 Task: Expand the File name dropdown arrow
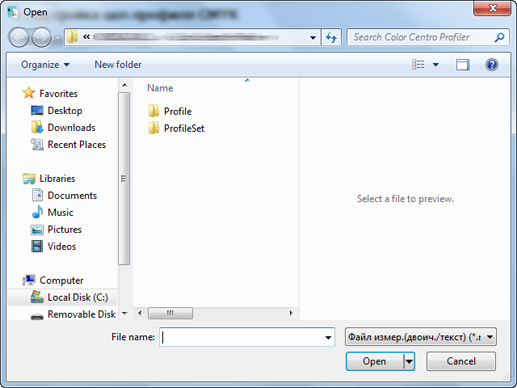coord(328,337)
